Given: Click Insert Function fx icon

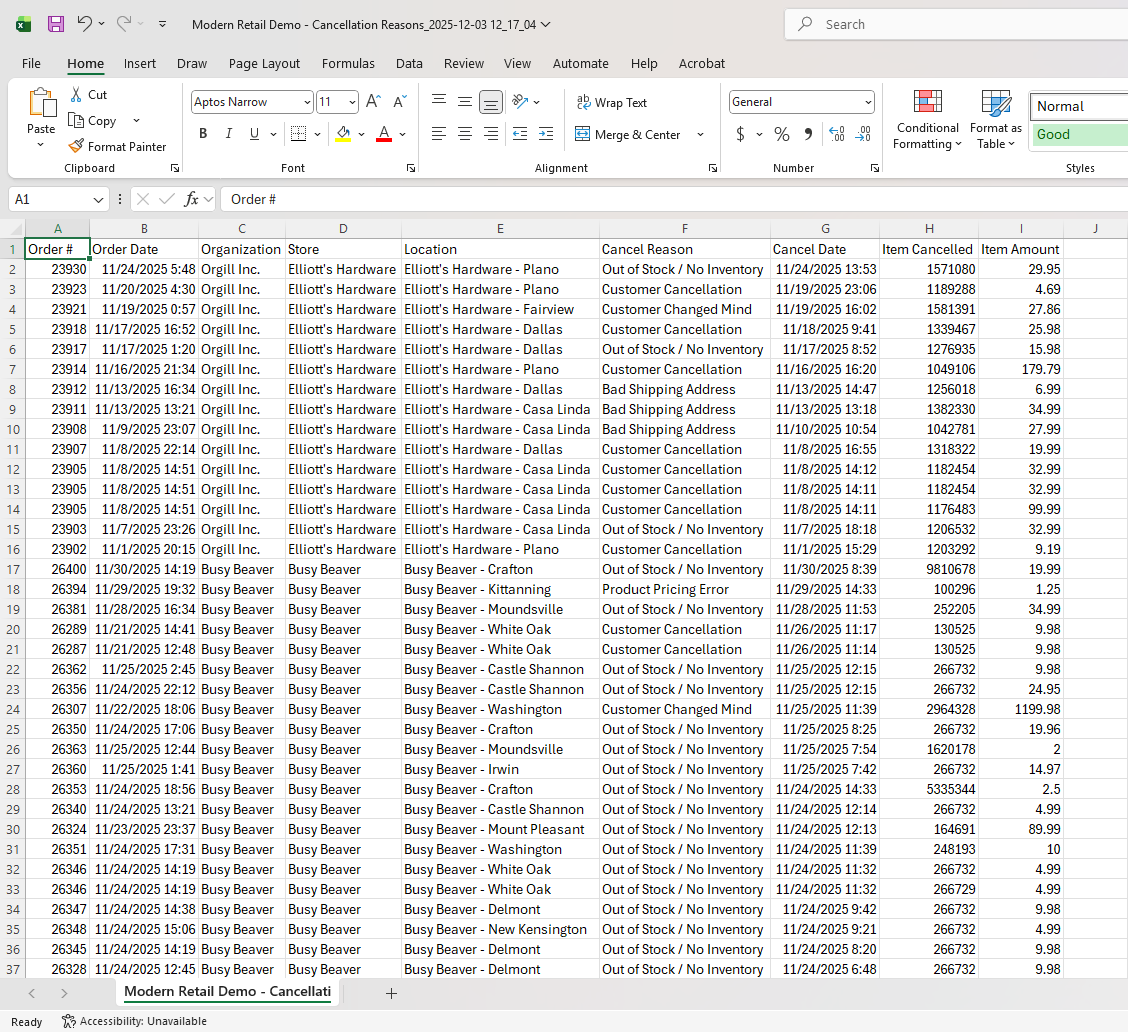Looking at the screenshot, I should click(x=191, y=199).
